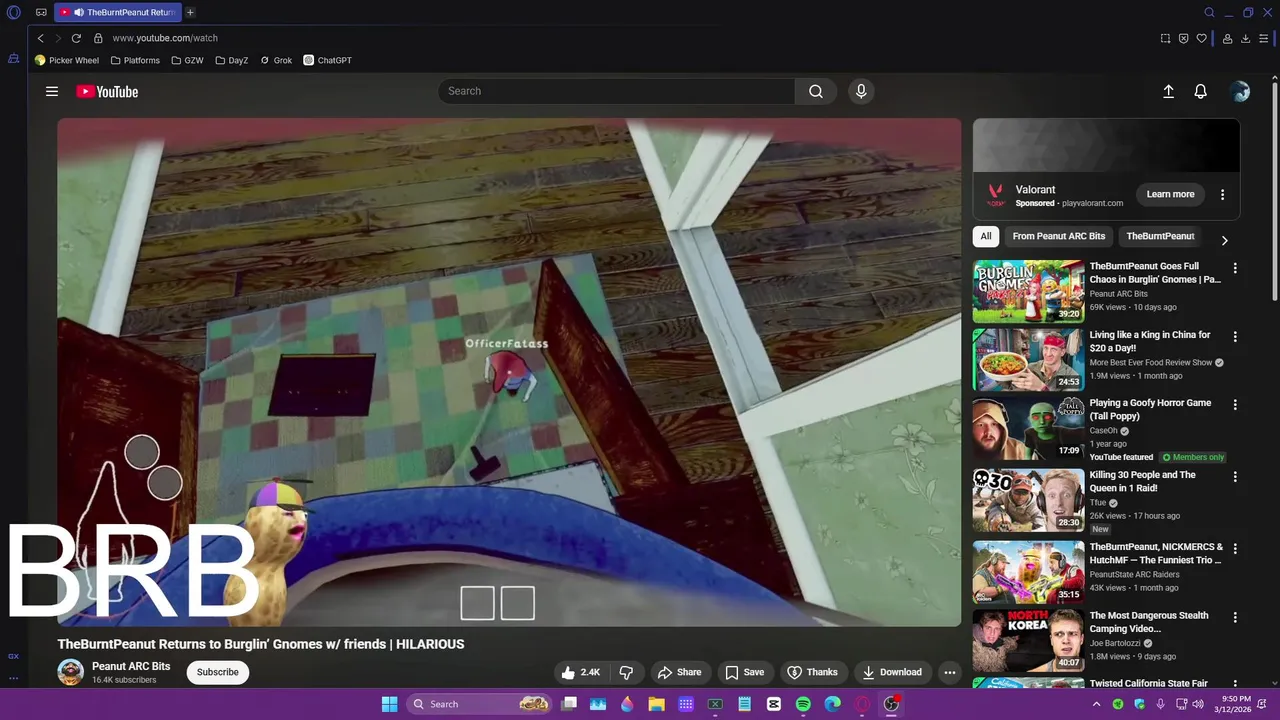Open the ChatGPT bookmark
Screen dimensions: 1280x720
pos(328,60)
